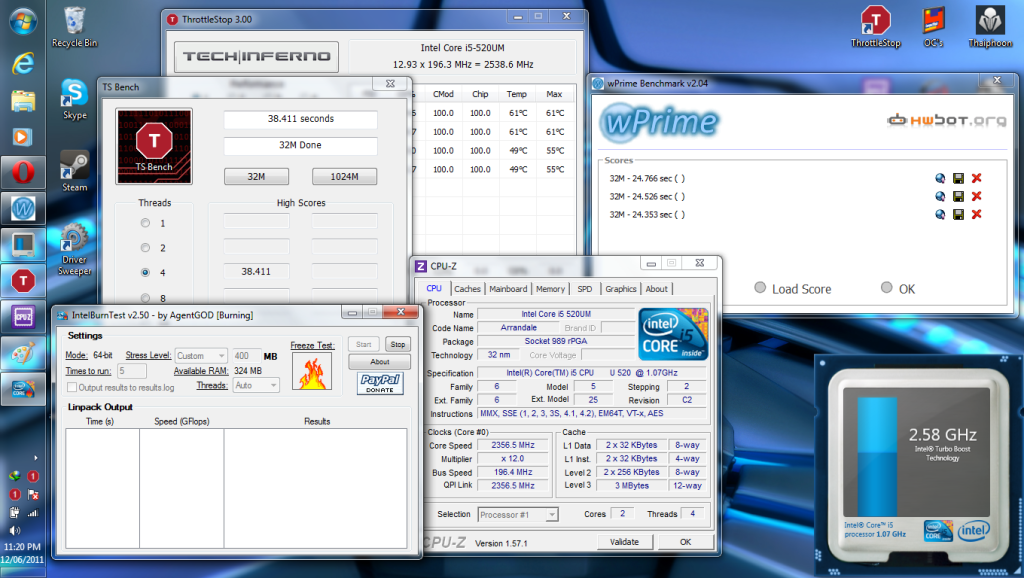Image resolution: width=1024 pixels, height=578 pixels.
Task: Open the OC's desktop icon
Action: click(x=933, y=27)
